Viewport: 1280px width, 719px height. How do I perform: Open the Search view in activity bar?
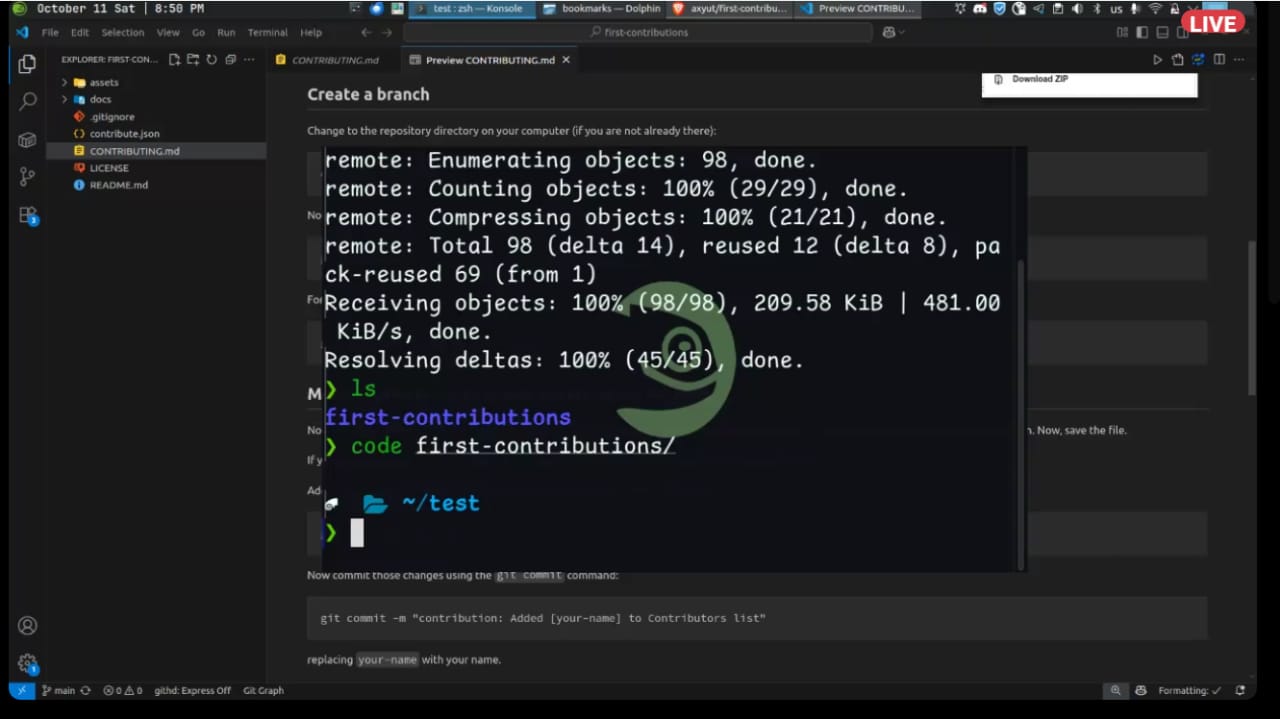27,101
